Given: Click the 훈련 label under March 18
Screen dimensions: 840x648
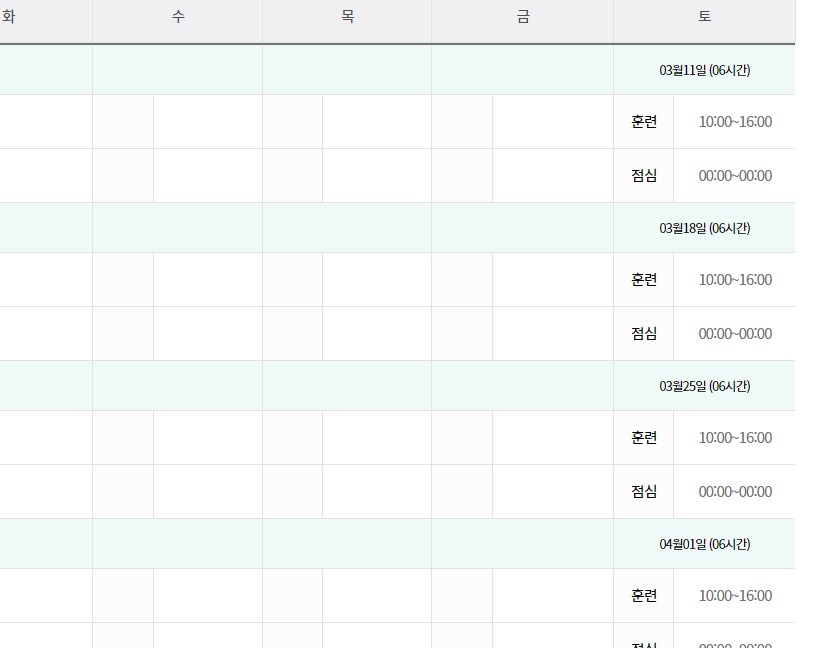Looking at the screenshot, I should [644, 279].
